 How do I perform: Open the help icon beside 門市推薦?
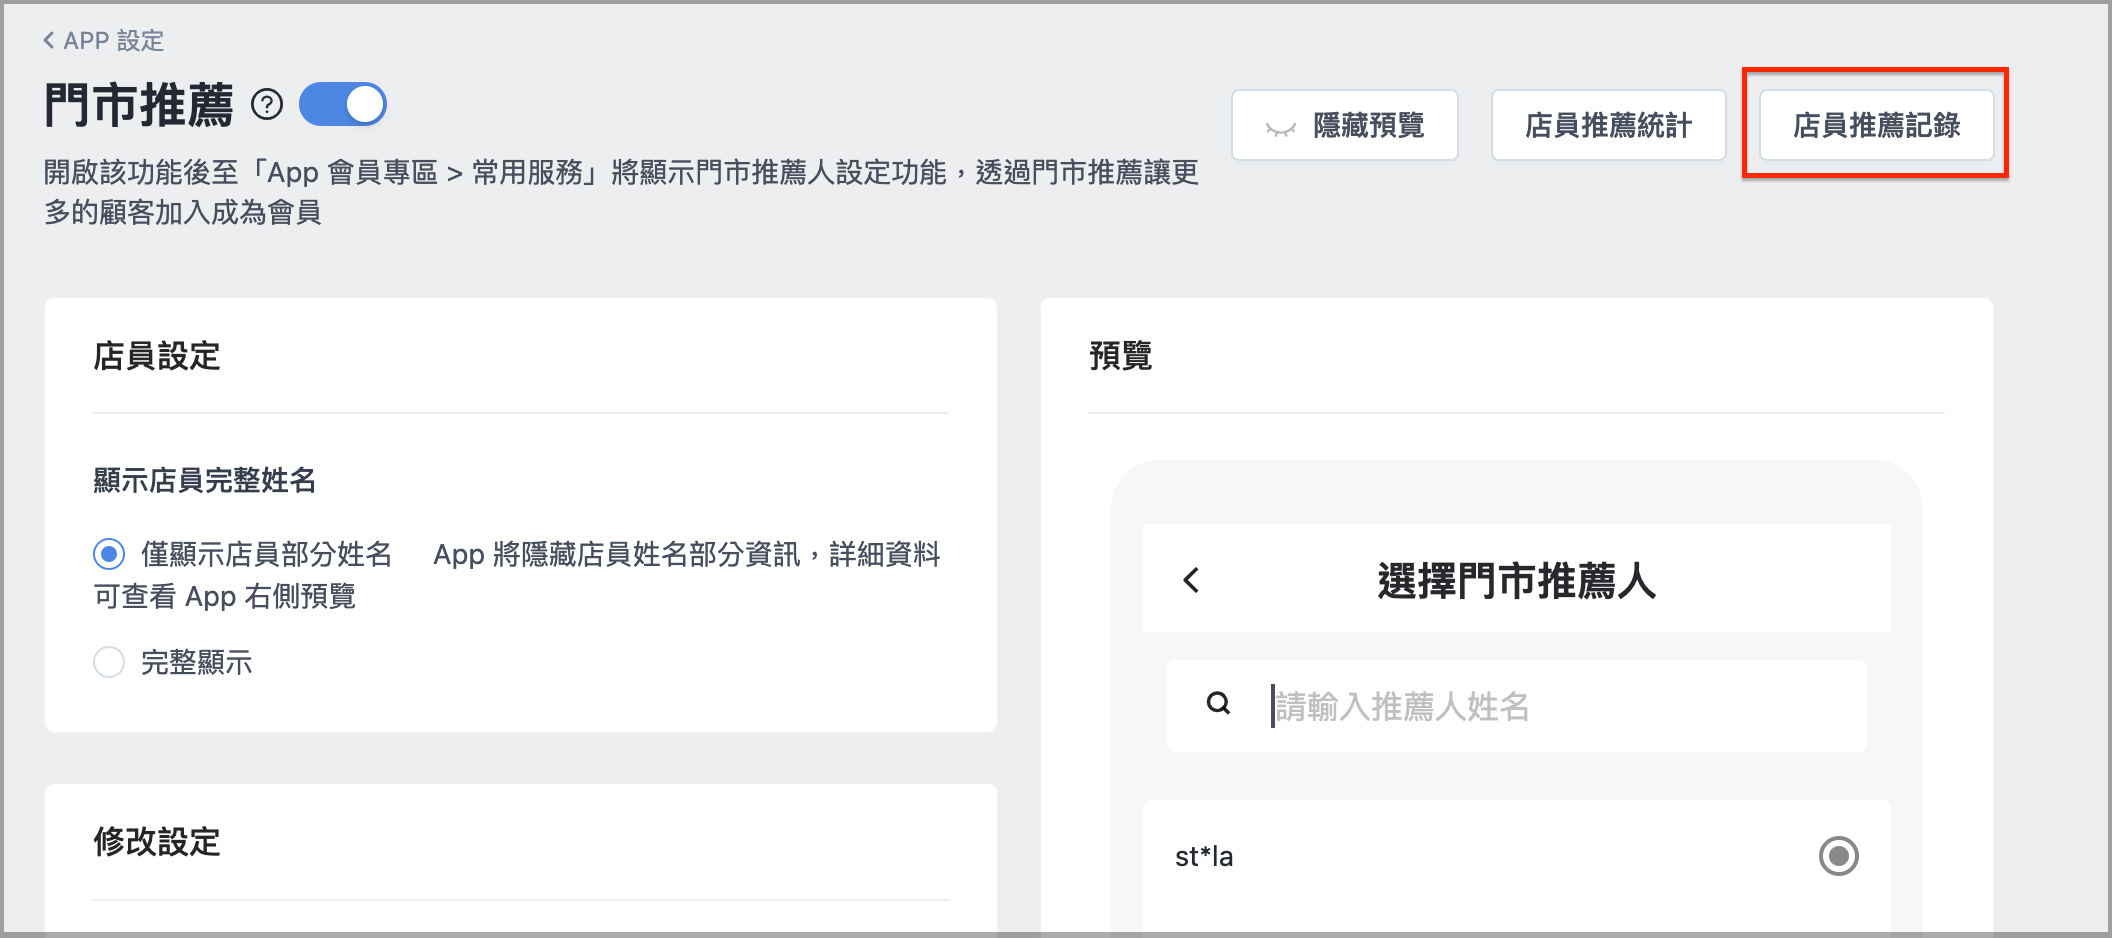click(x=267, y=104)
